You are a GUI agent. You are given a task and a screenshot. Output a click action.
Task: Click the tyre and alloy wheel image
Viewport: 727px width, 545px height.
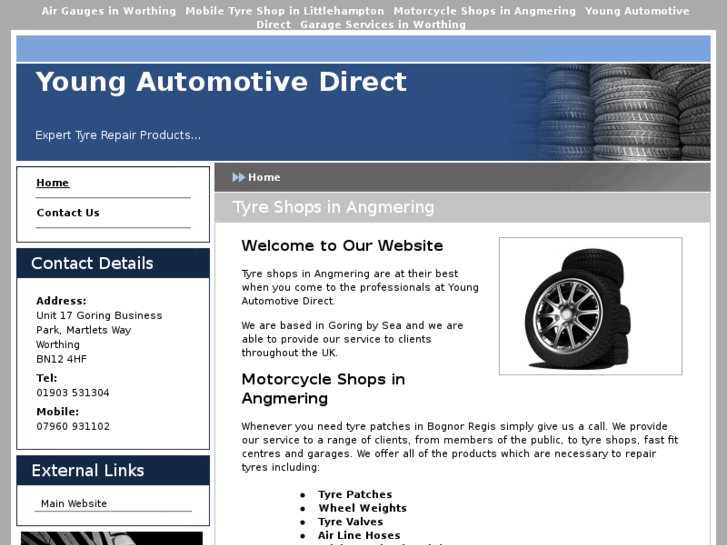[590, 306]
